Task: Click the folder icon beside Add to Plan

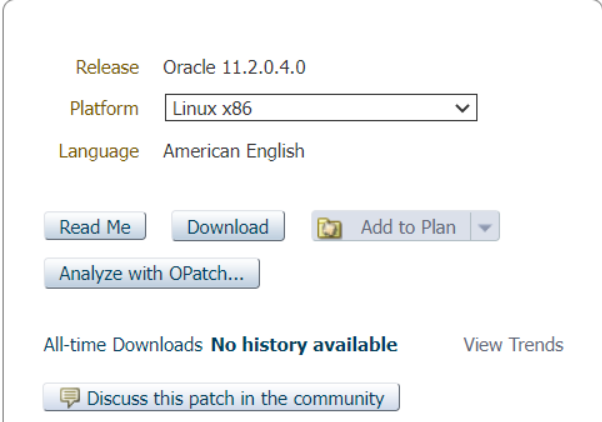Action: coord(331,228)
